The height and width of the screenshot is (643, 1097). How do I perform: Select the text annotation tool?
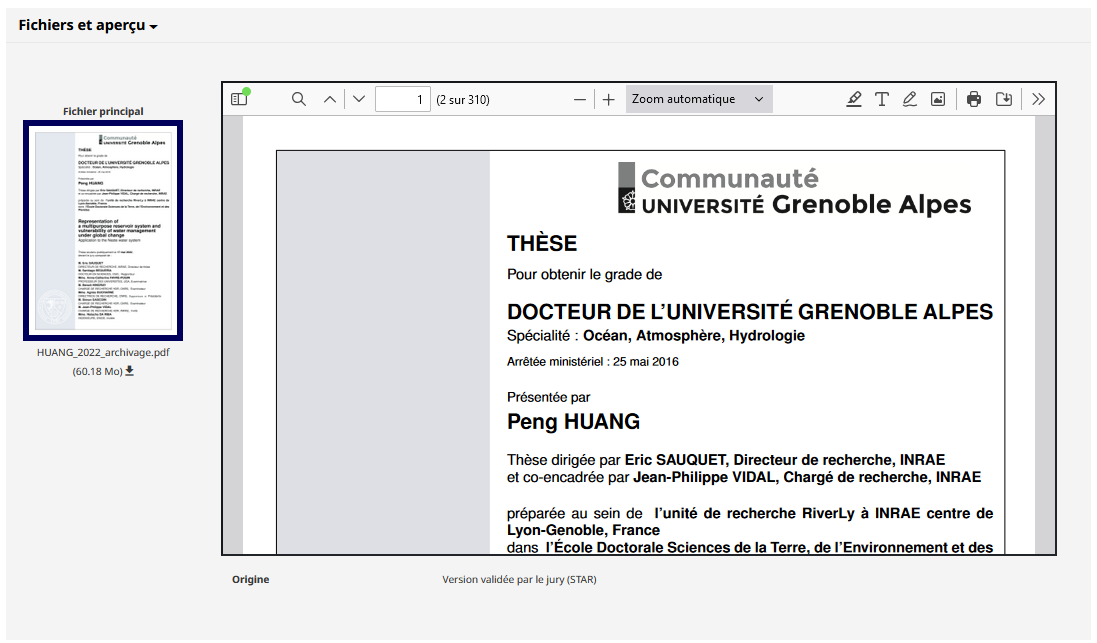(882, 99)
